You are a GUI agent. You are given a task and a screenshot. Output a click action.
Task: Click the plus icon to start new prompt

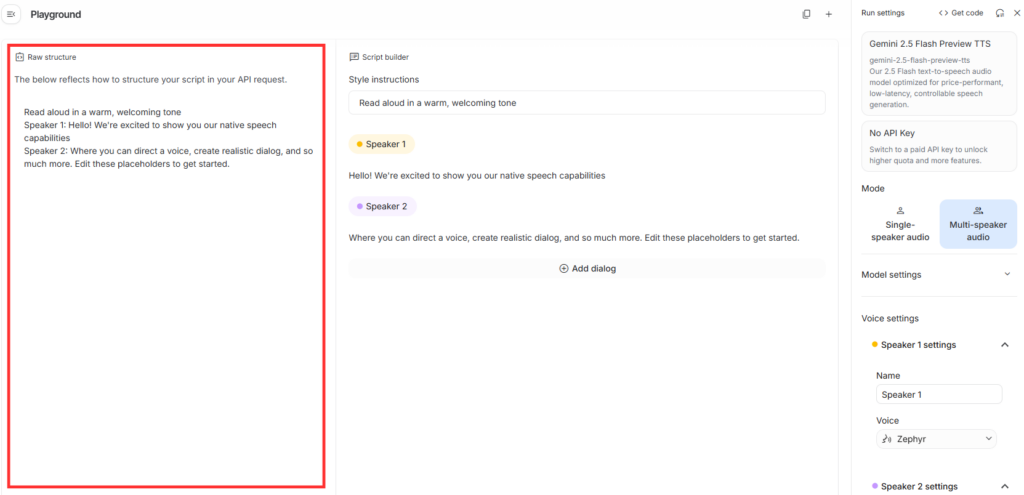828,14
